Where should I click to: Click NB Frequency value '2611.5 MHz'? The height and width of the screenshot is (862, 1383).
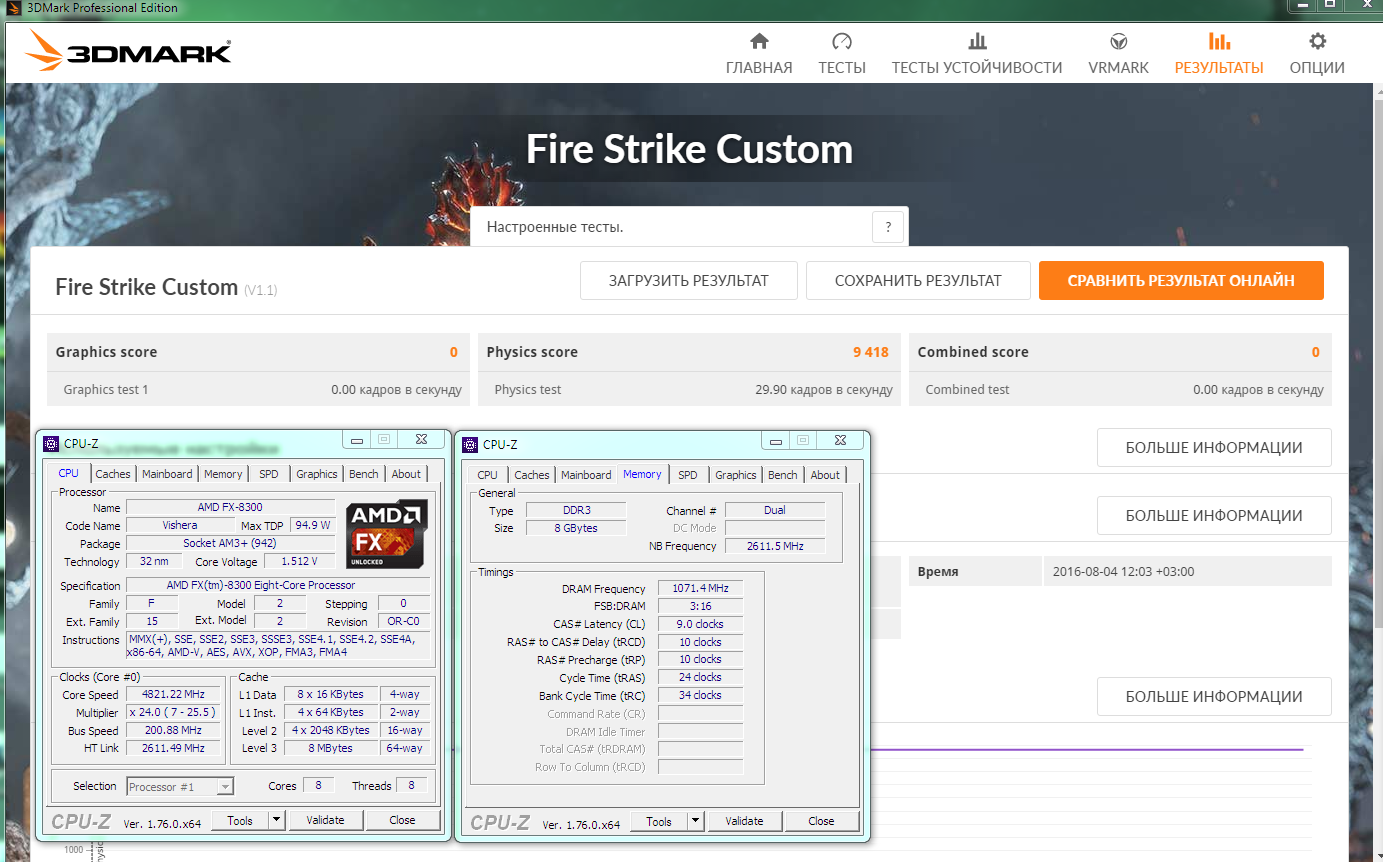(775, 546)
